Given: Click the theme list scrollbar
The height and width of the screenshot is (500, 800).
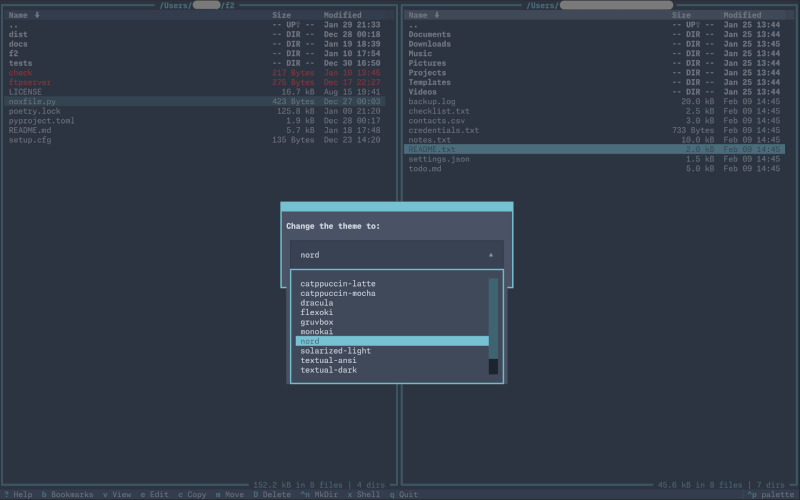Looking at the screenshot, I should click(493, 327).
